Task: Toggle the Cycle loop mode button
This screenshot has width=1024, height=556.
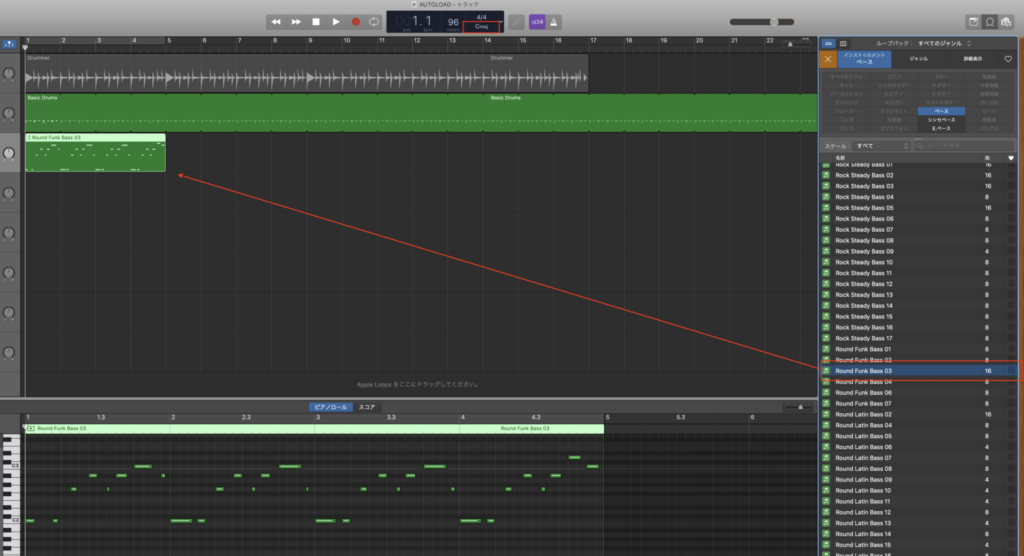Action: (374, 21)
